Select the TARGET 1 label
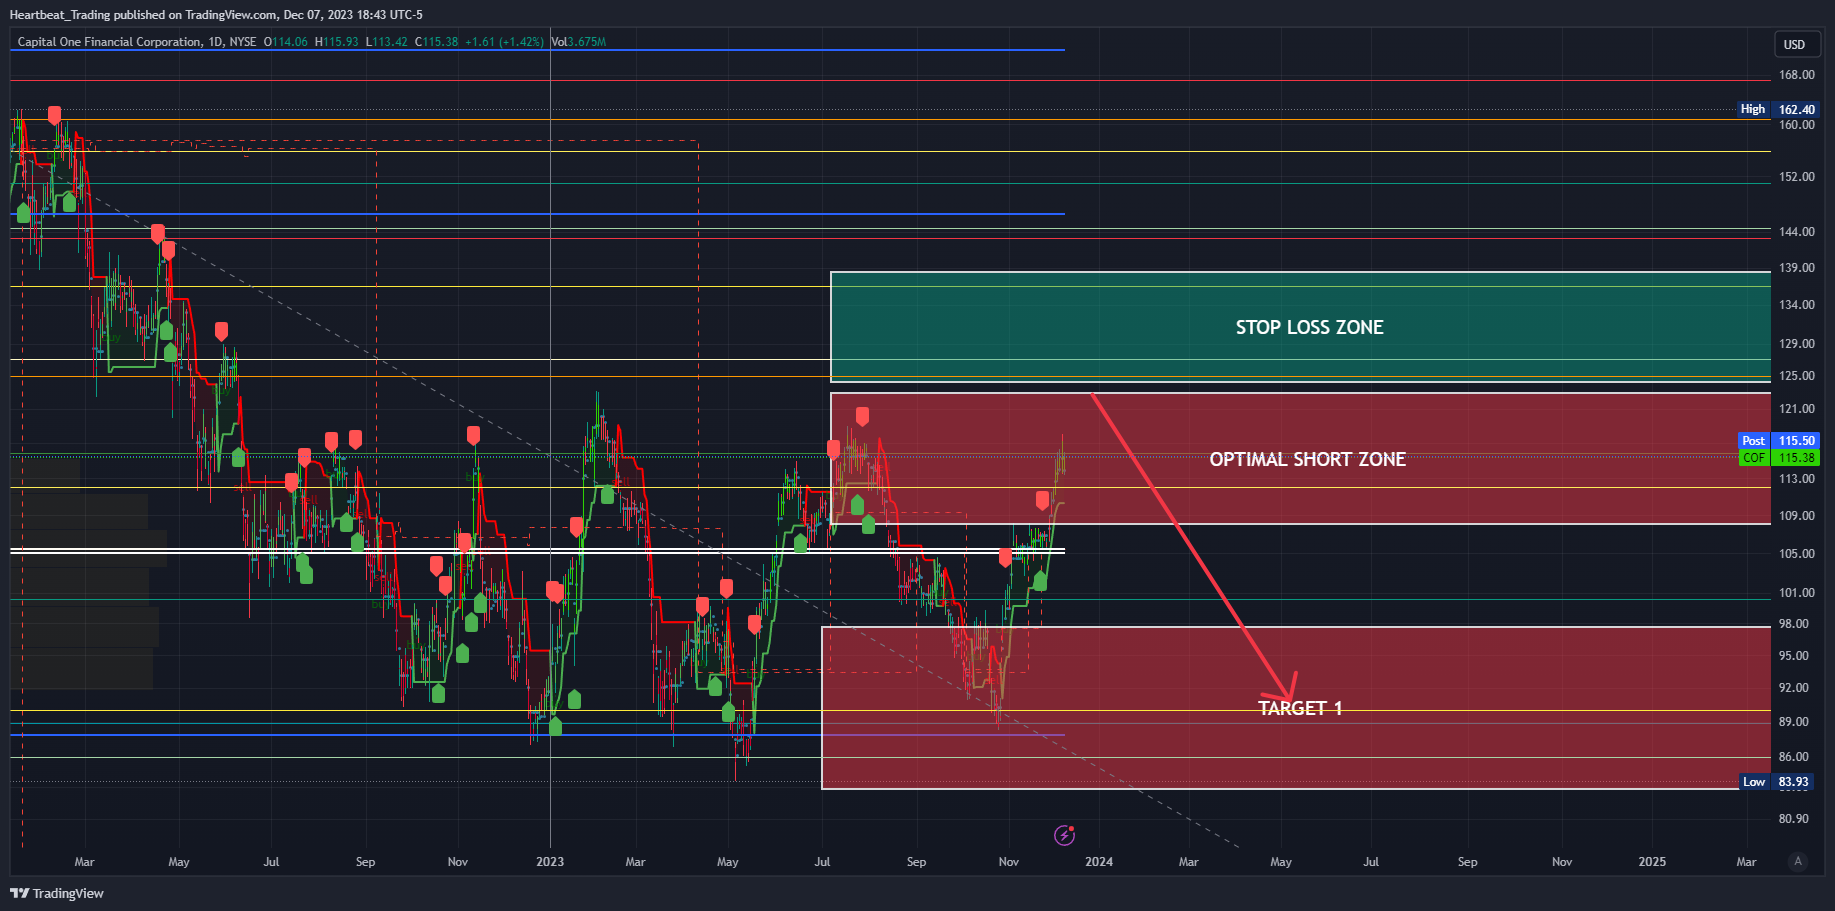 click(1300, 708)
